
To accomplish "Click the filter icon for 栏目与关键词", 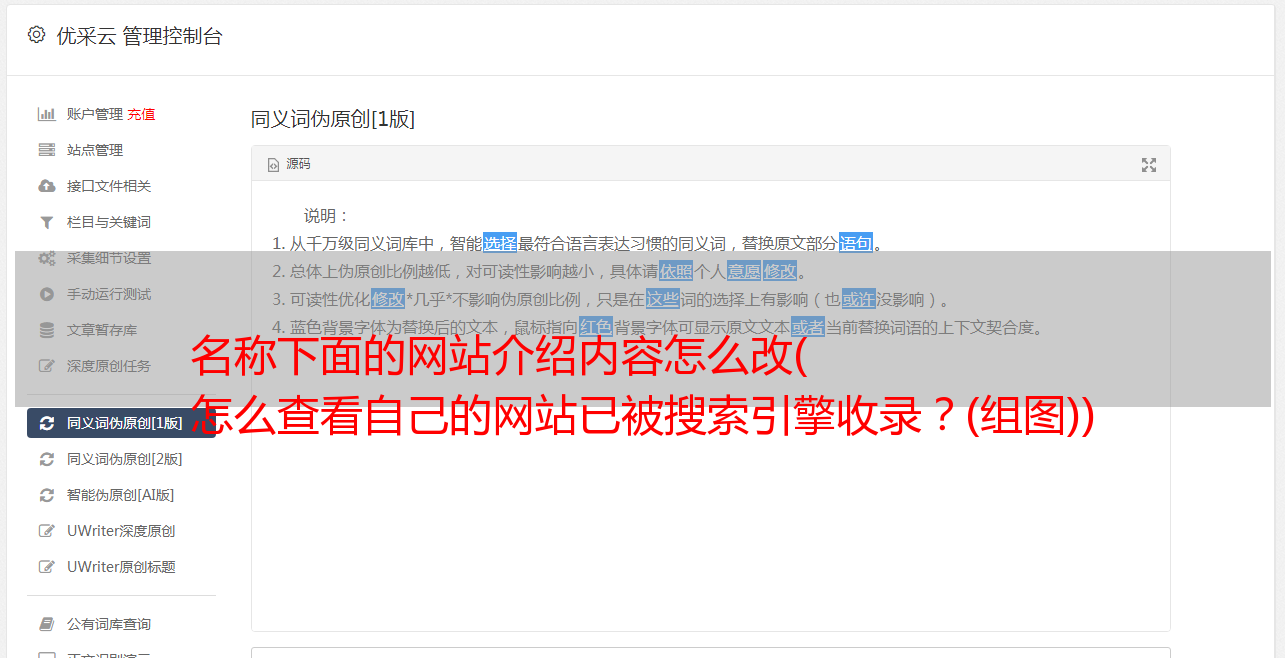I will [x=46, y=222].
